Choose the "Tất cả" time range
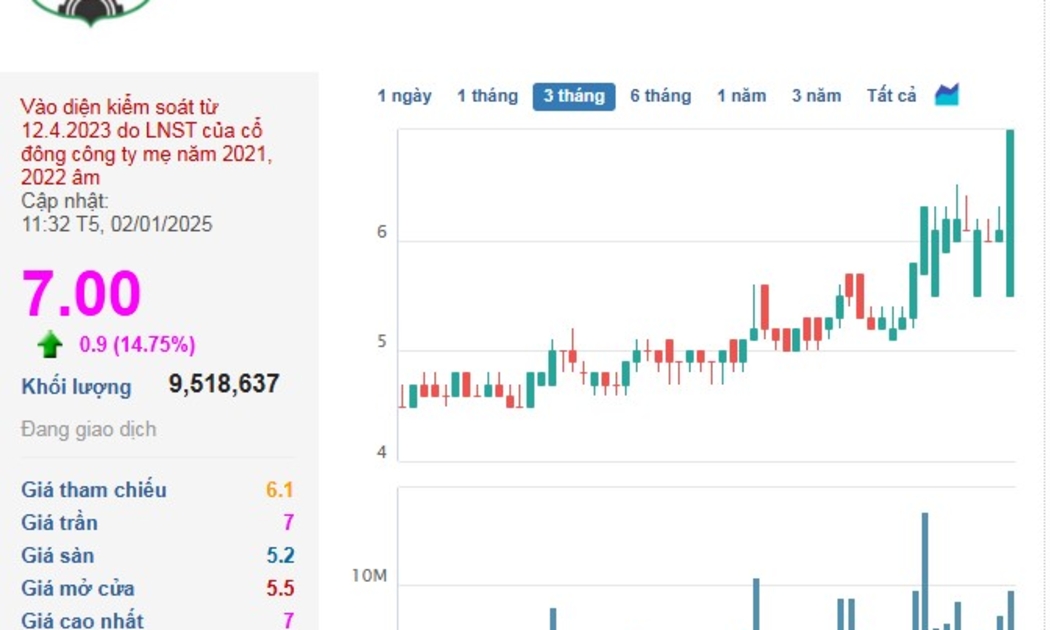1050x630 pixels. tap(891, 96)
